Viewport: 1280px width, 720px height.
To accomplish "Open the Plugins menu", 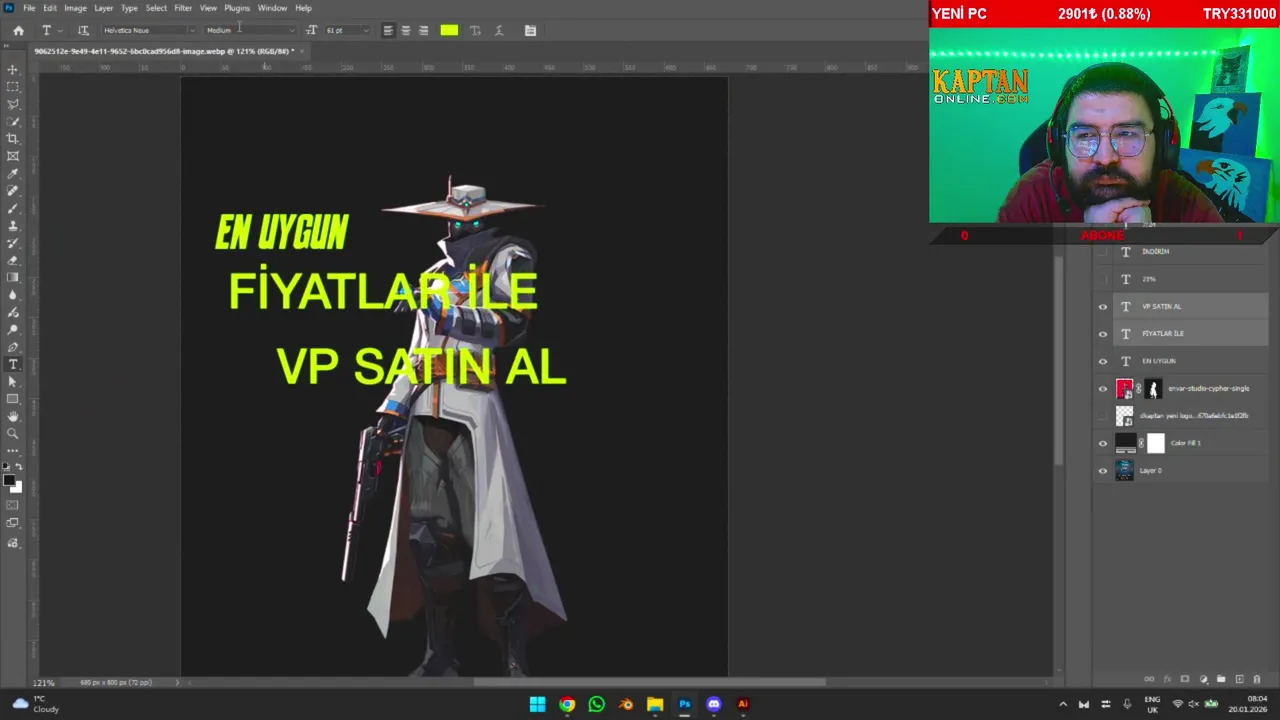I will [x=237, y=8].
